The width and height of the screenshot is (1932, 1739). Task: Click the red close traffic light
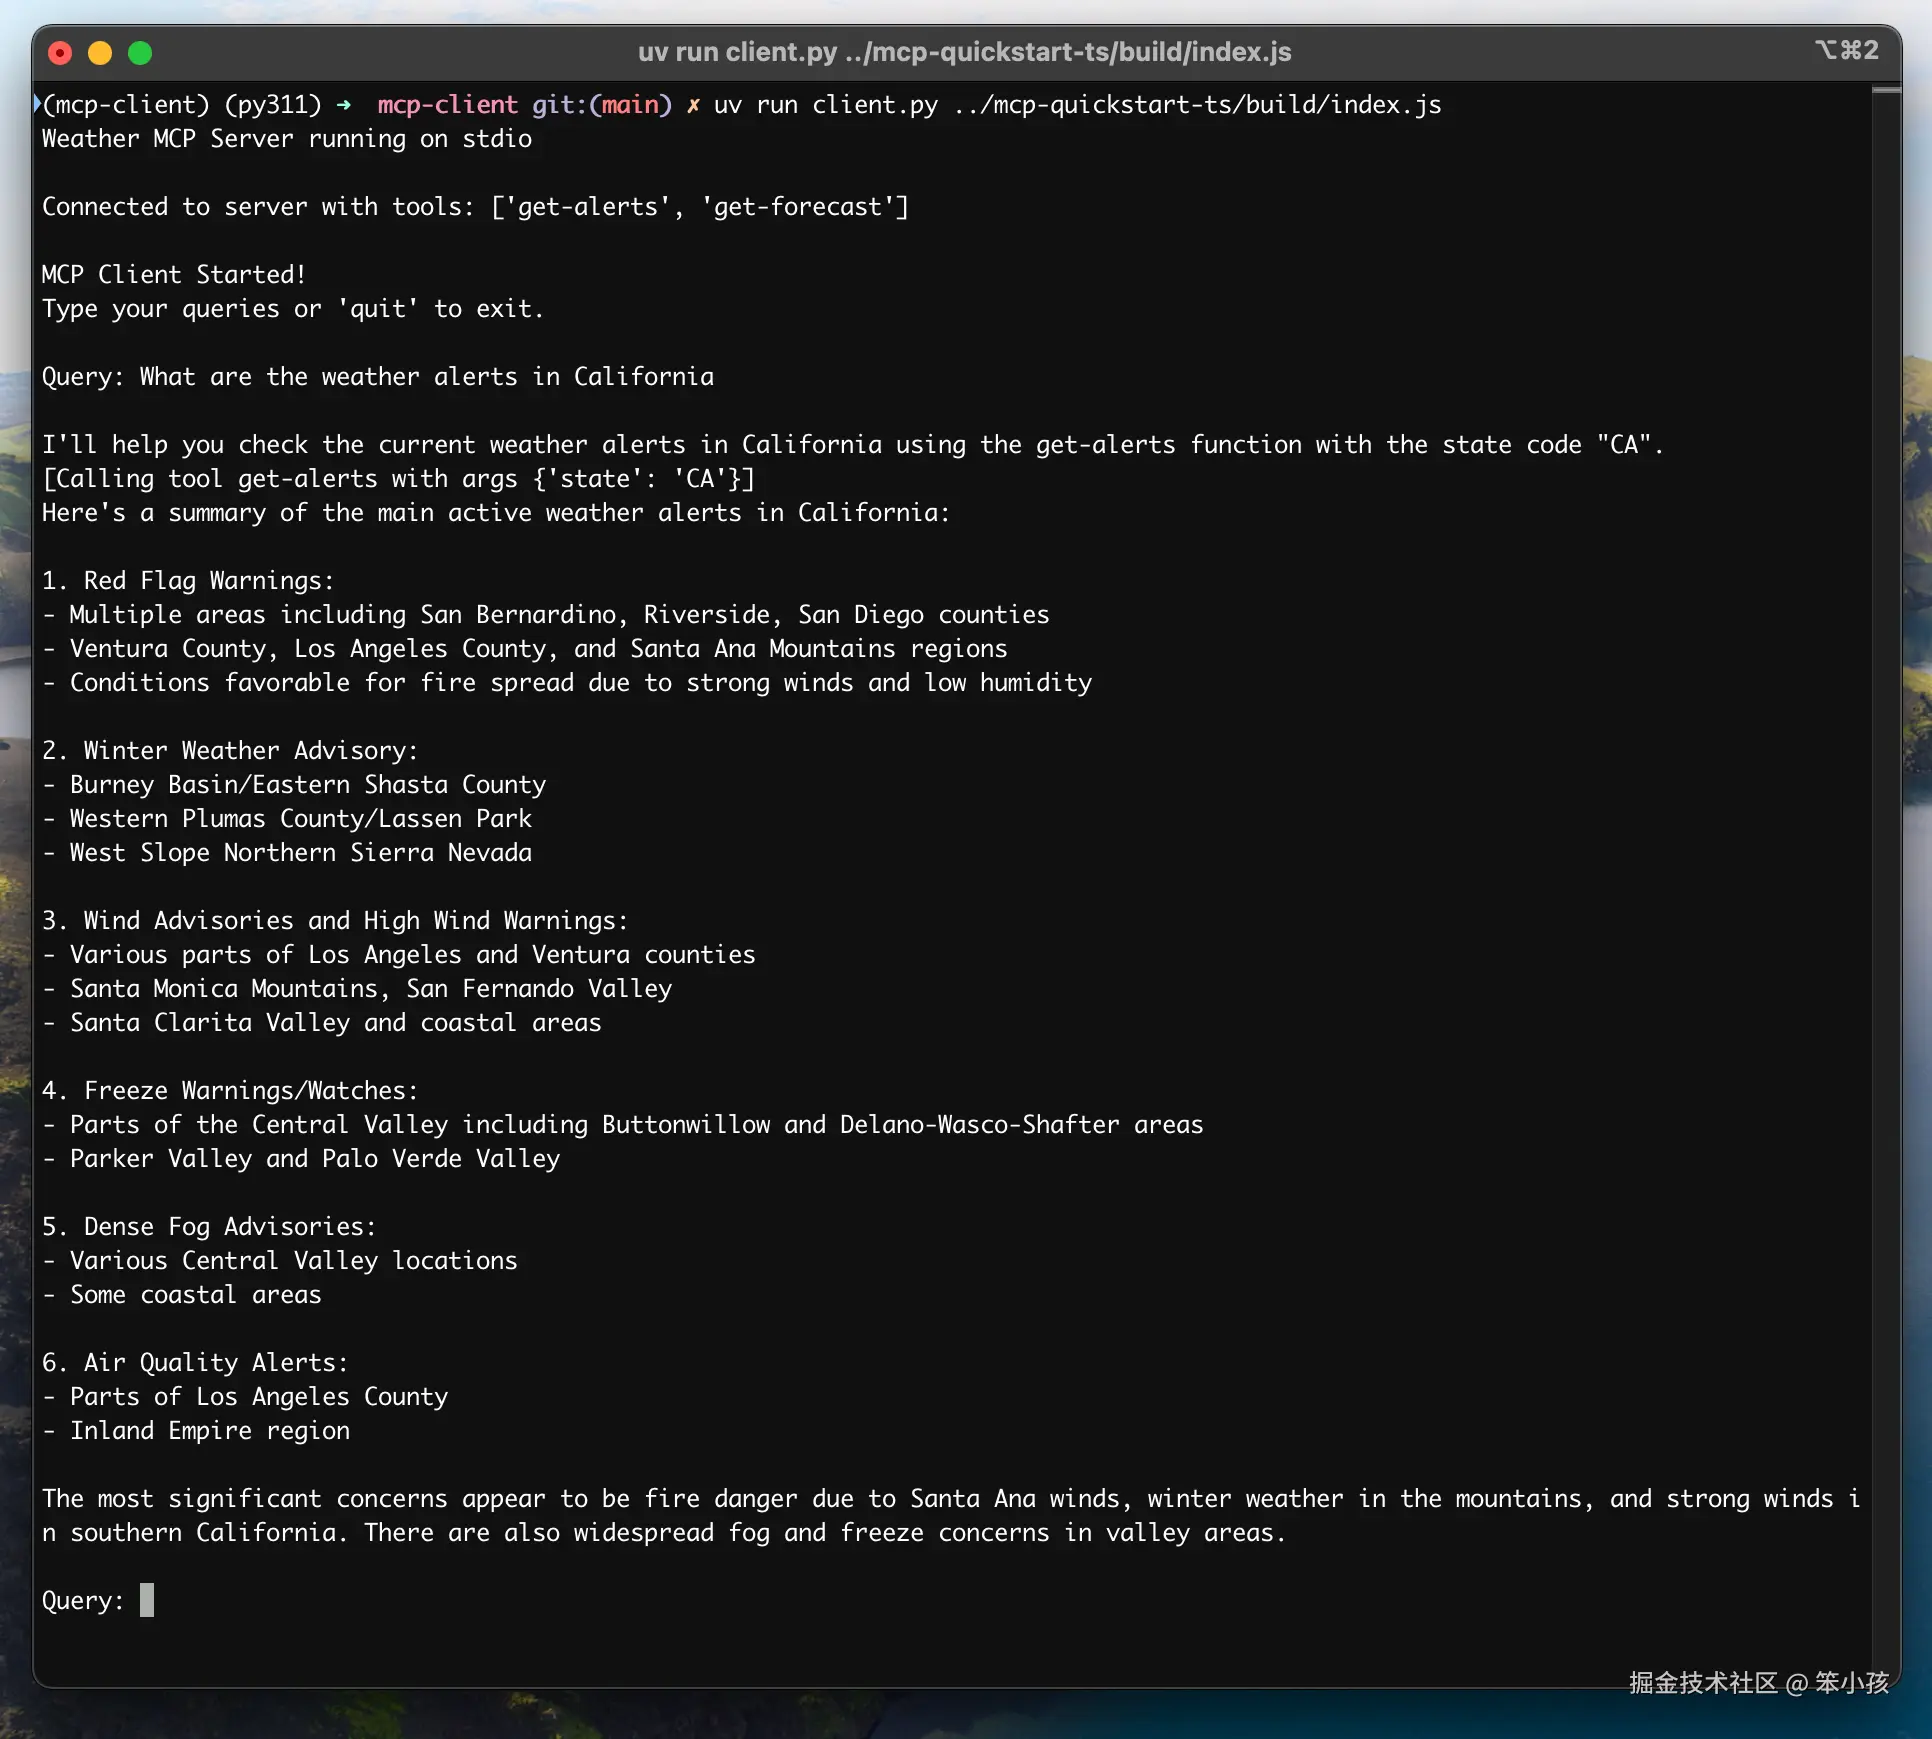[60, 53]
